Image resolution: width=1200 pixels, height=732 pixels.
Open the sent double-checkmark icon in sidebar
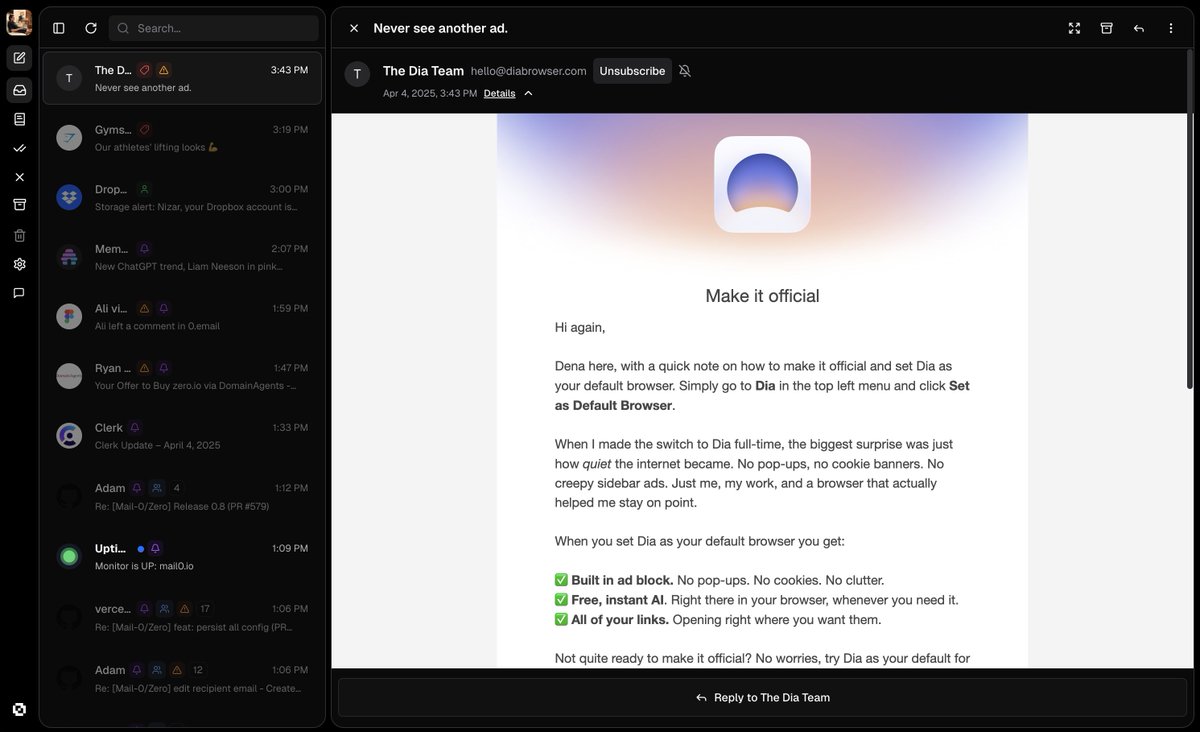19,148
